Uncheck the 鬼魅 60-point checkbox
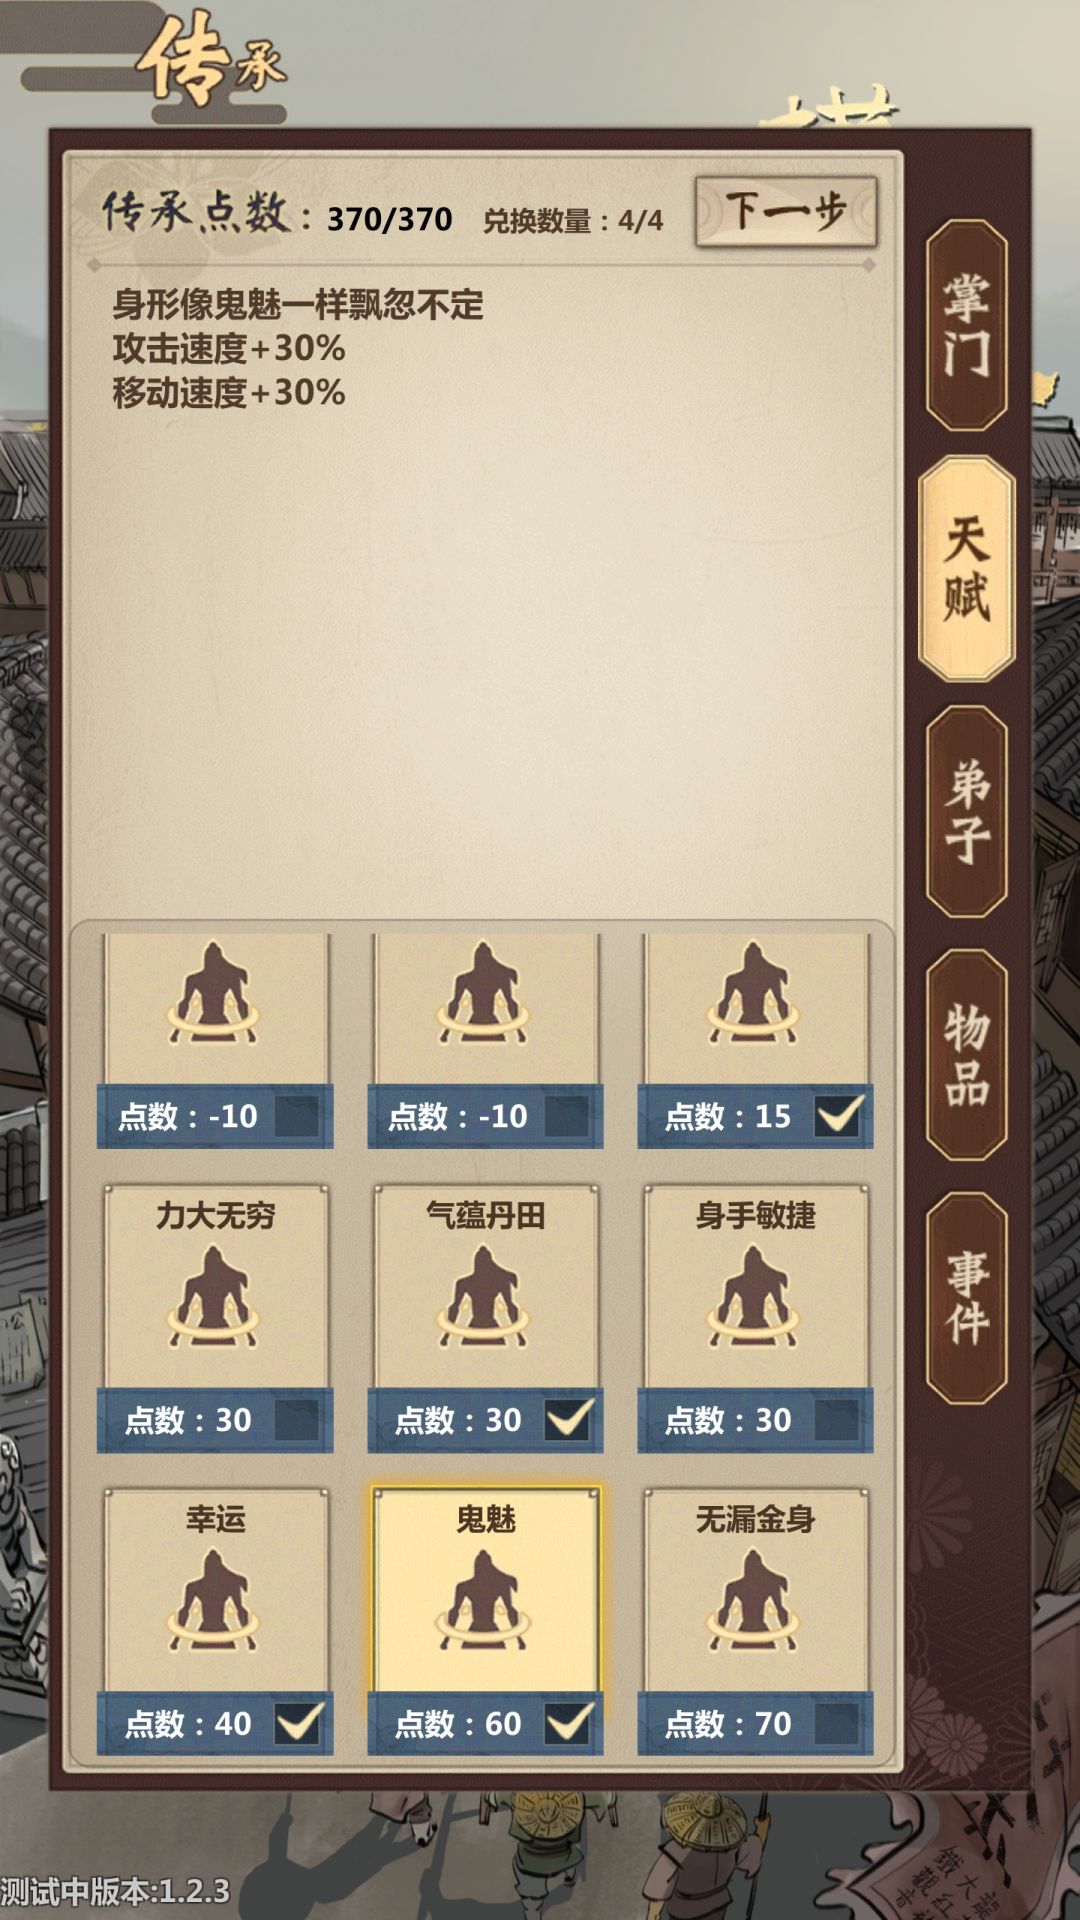The height and width of the screenshot is (1920, 1080). [x=568, y=1723]
